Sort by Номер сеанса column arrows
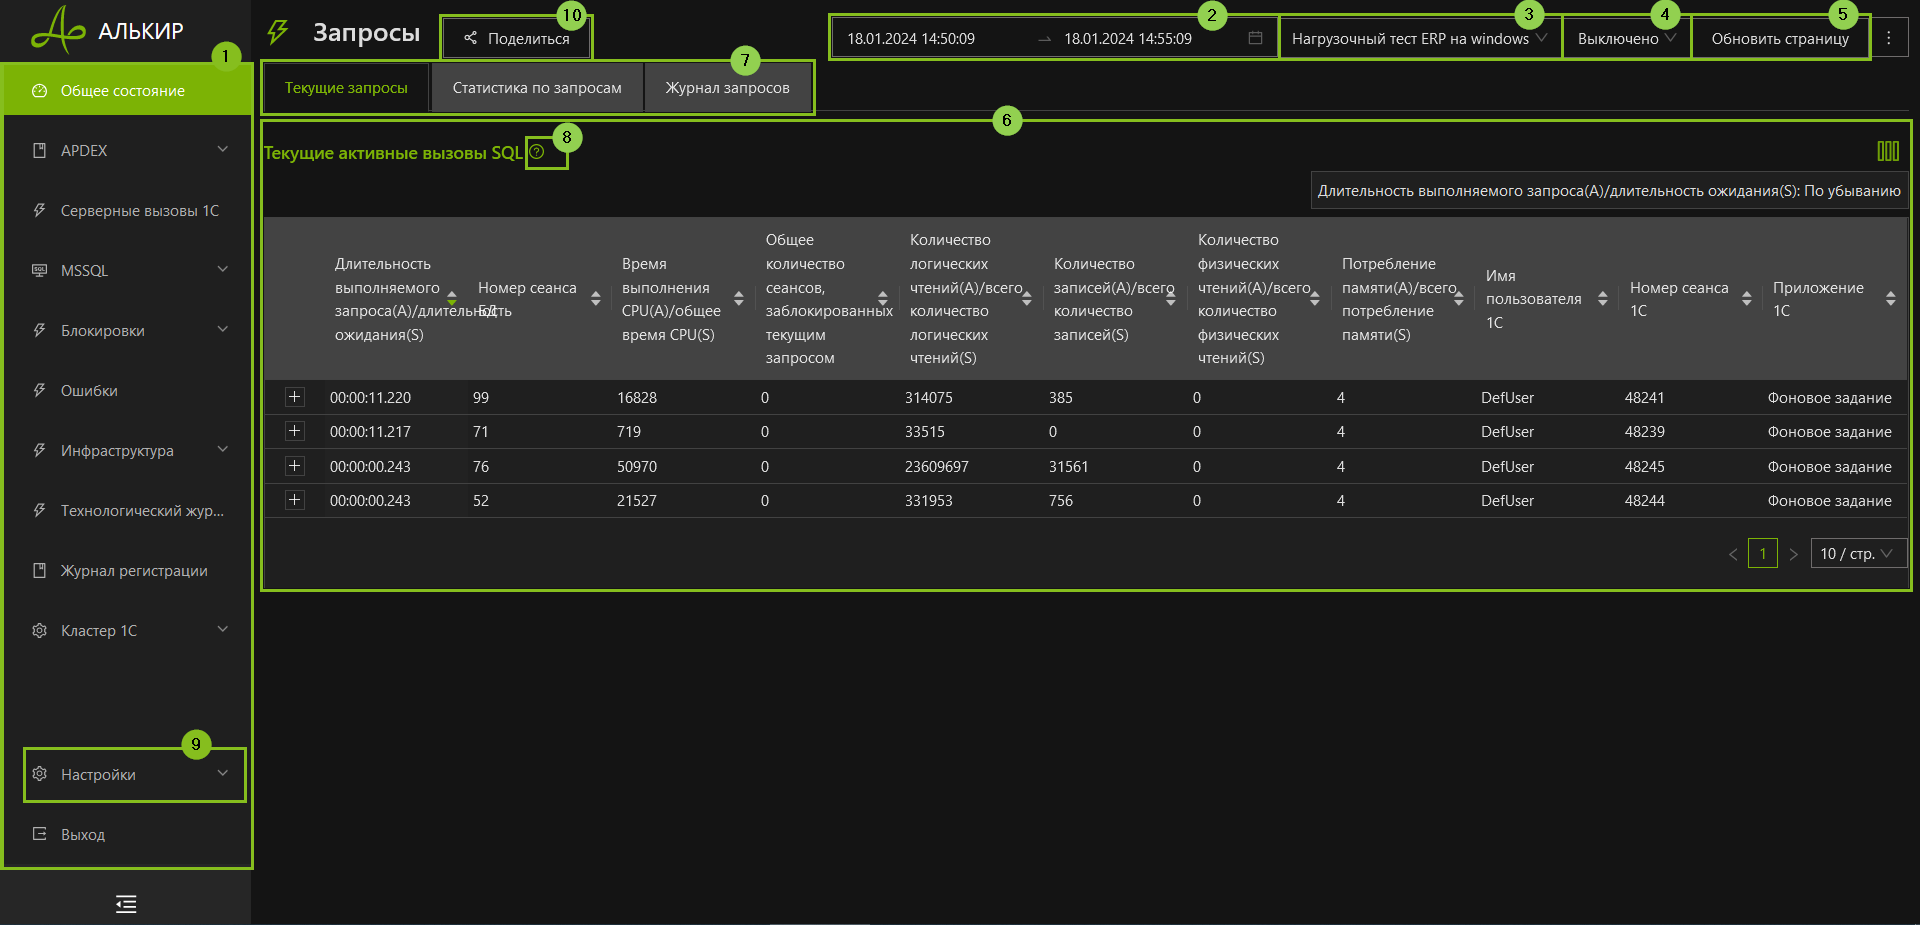Image resolution: width=1920 pixels, height=925 pixels. coord(595,299)
